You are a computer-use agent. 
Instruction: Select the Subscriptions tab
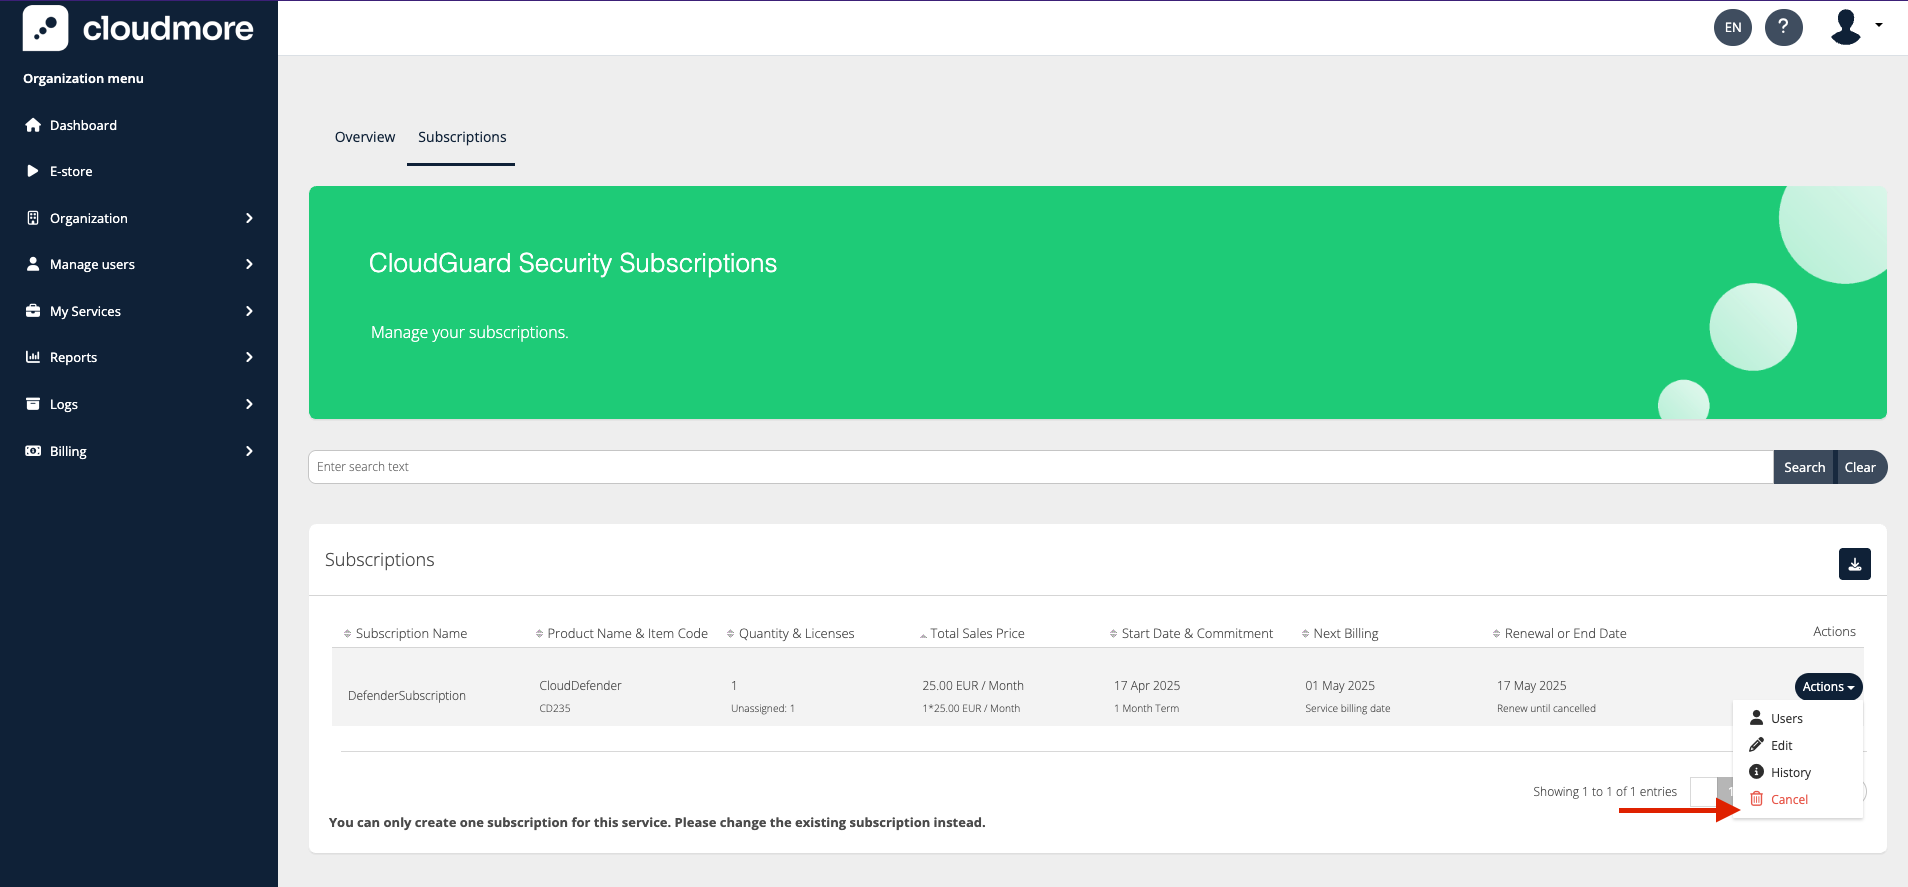point(462,137)
